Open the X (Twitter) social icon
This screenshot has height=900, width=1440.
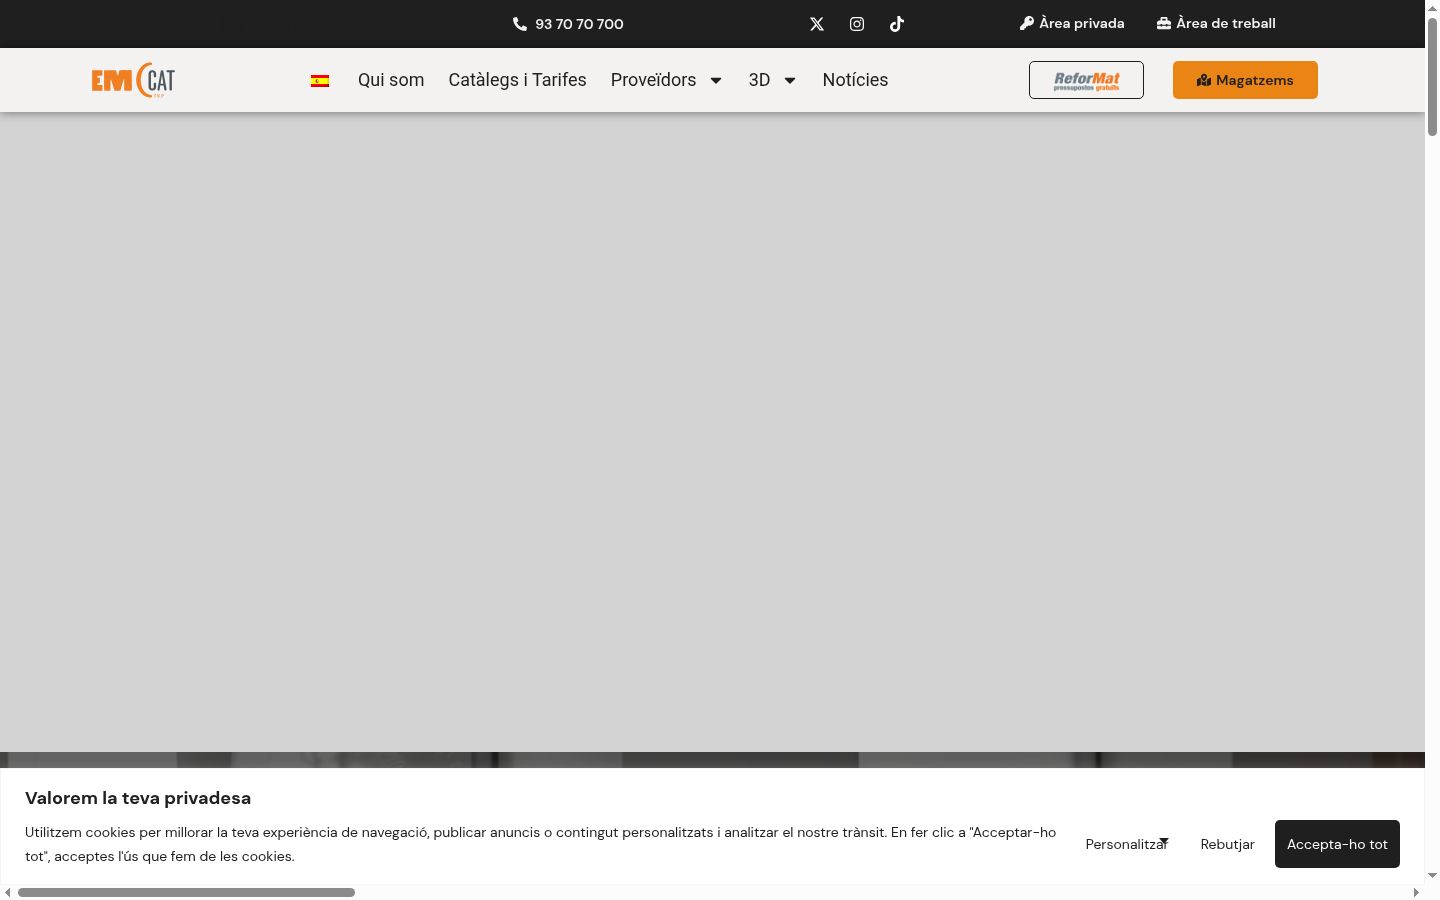(x=817, y=24)
